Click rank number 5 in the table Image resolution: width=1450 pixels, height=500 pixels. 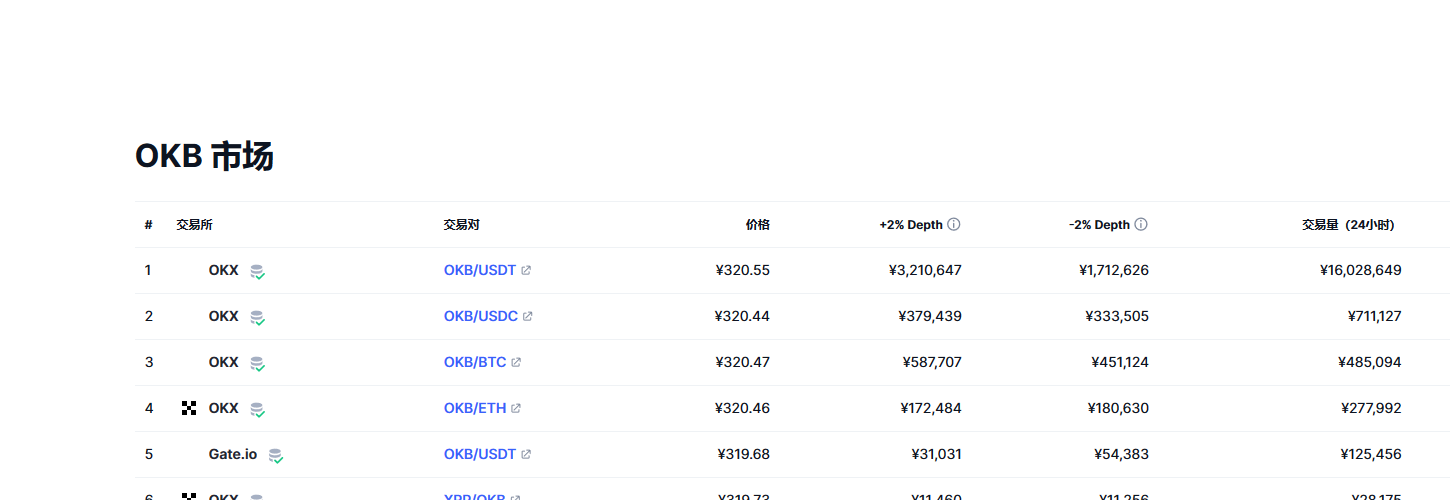pos(149,454)
